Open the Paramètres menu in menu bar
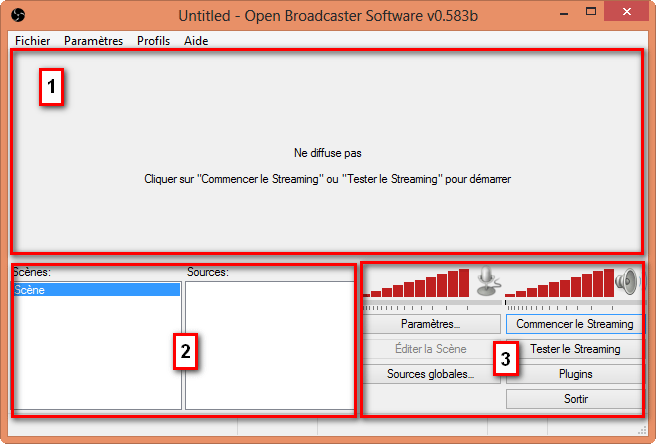Image resolution: width=656 pixels, height=444 pixels. pyautogui.click(x=93, y=41)
